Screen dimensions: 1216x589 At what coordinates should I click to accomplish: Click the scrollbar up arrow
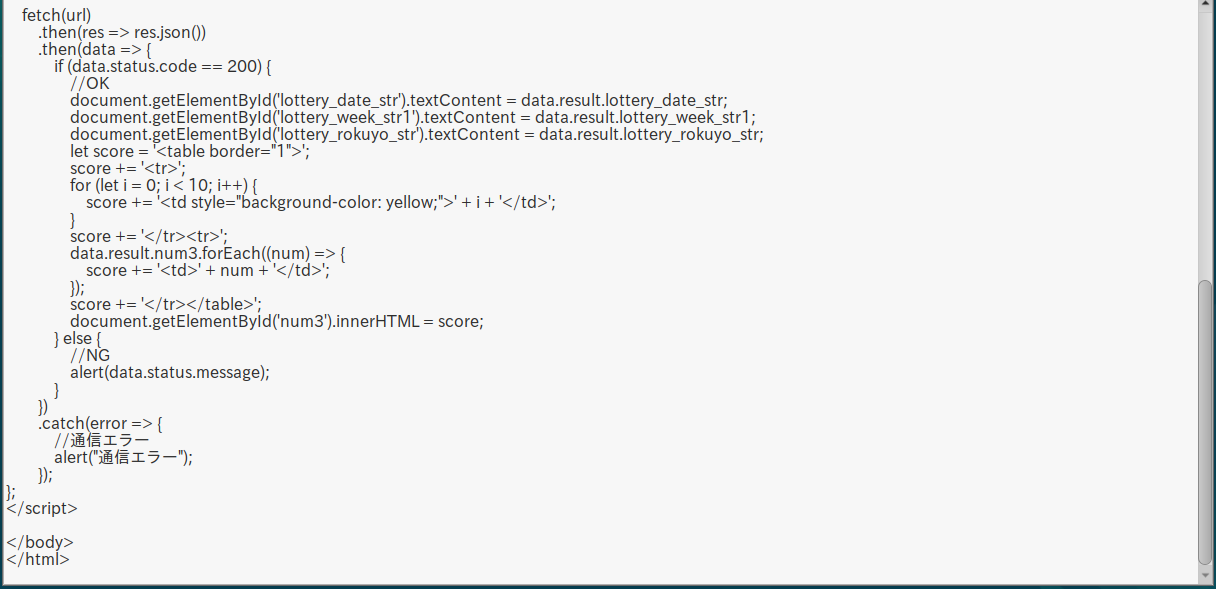click(x=1205, y=5)
